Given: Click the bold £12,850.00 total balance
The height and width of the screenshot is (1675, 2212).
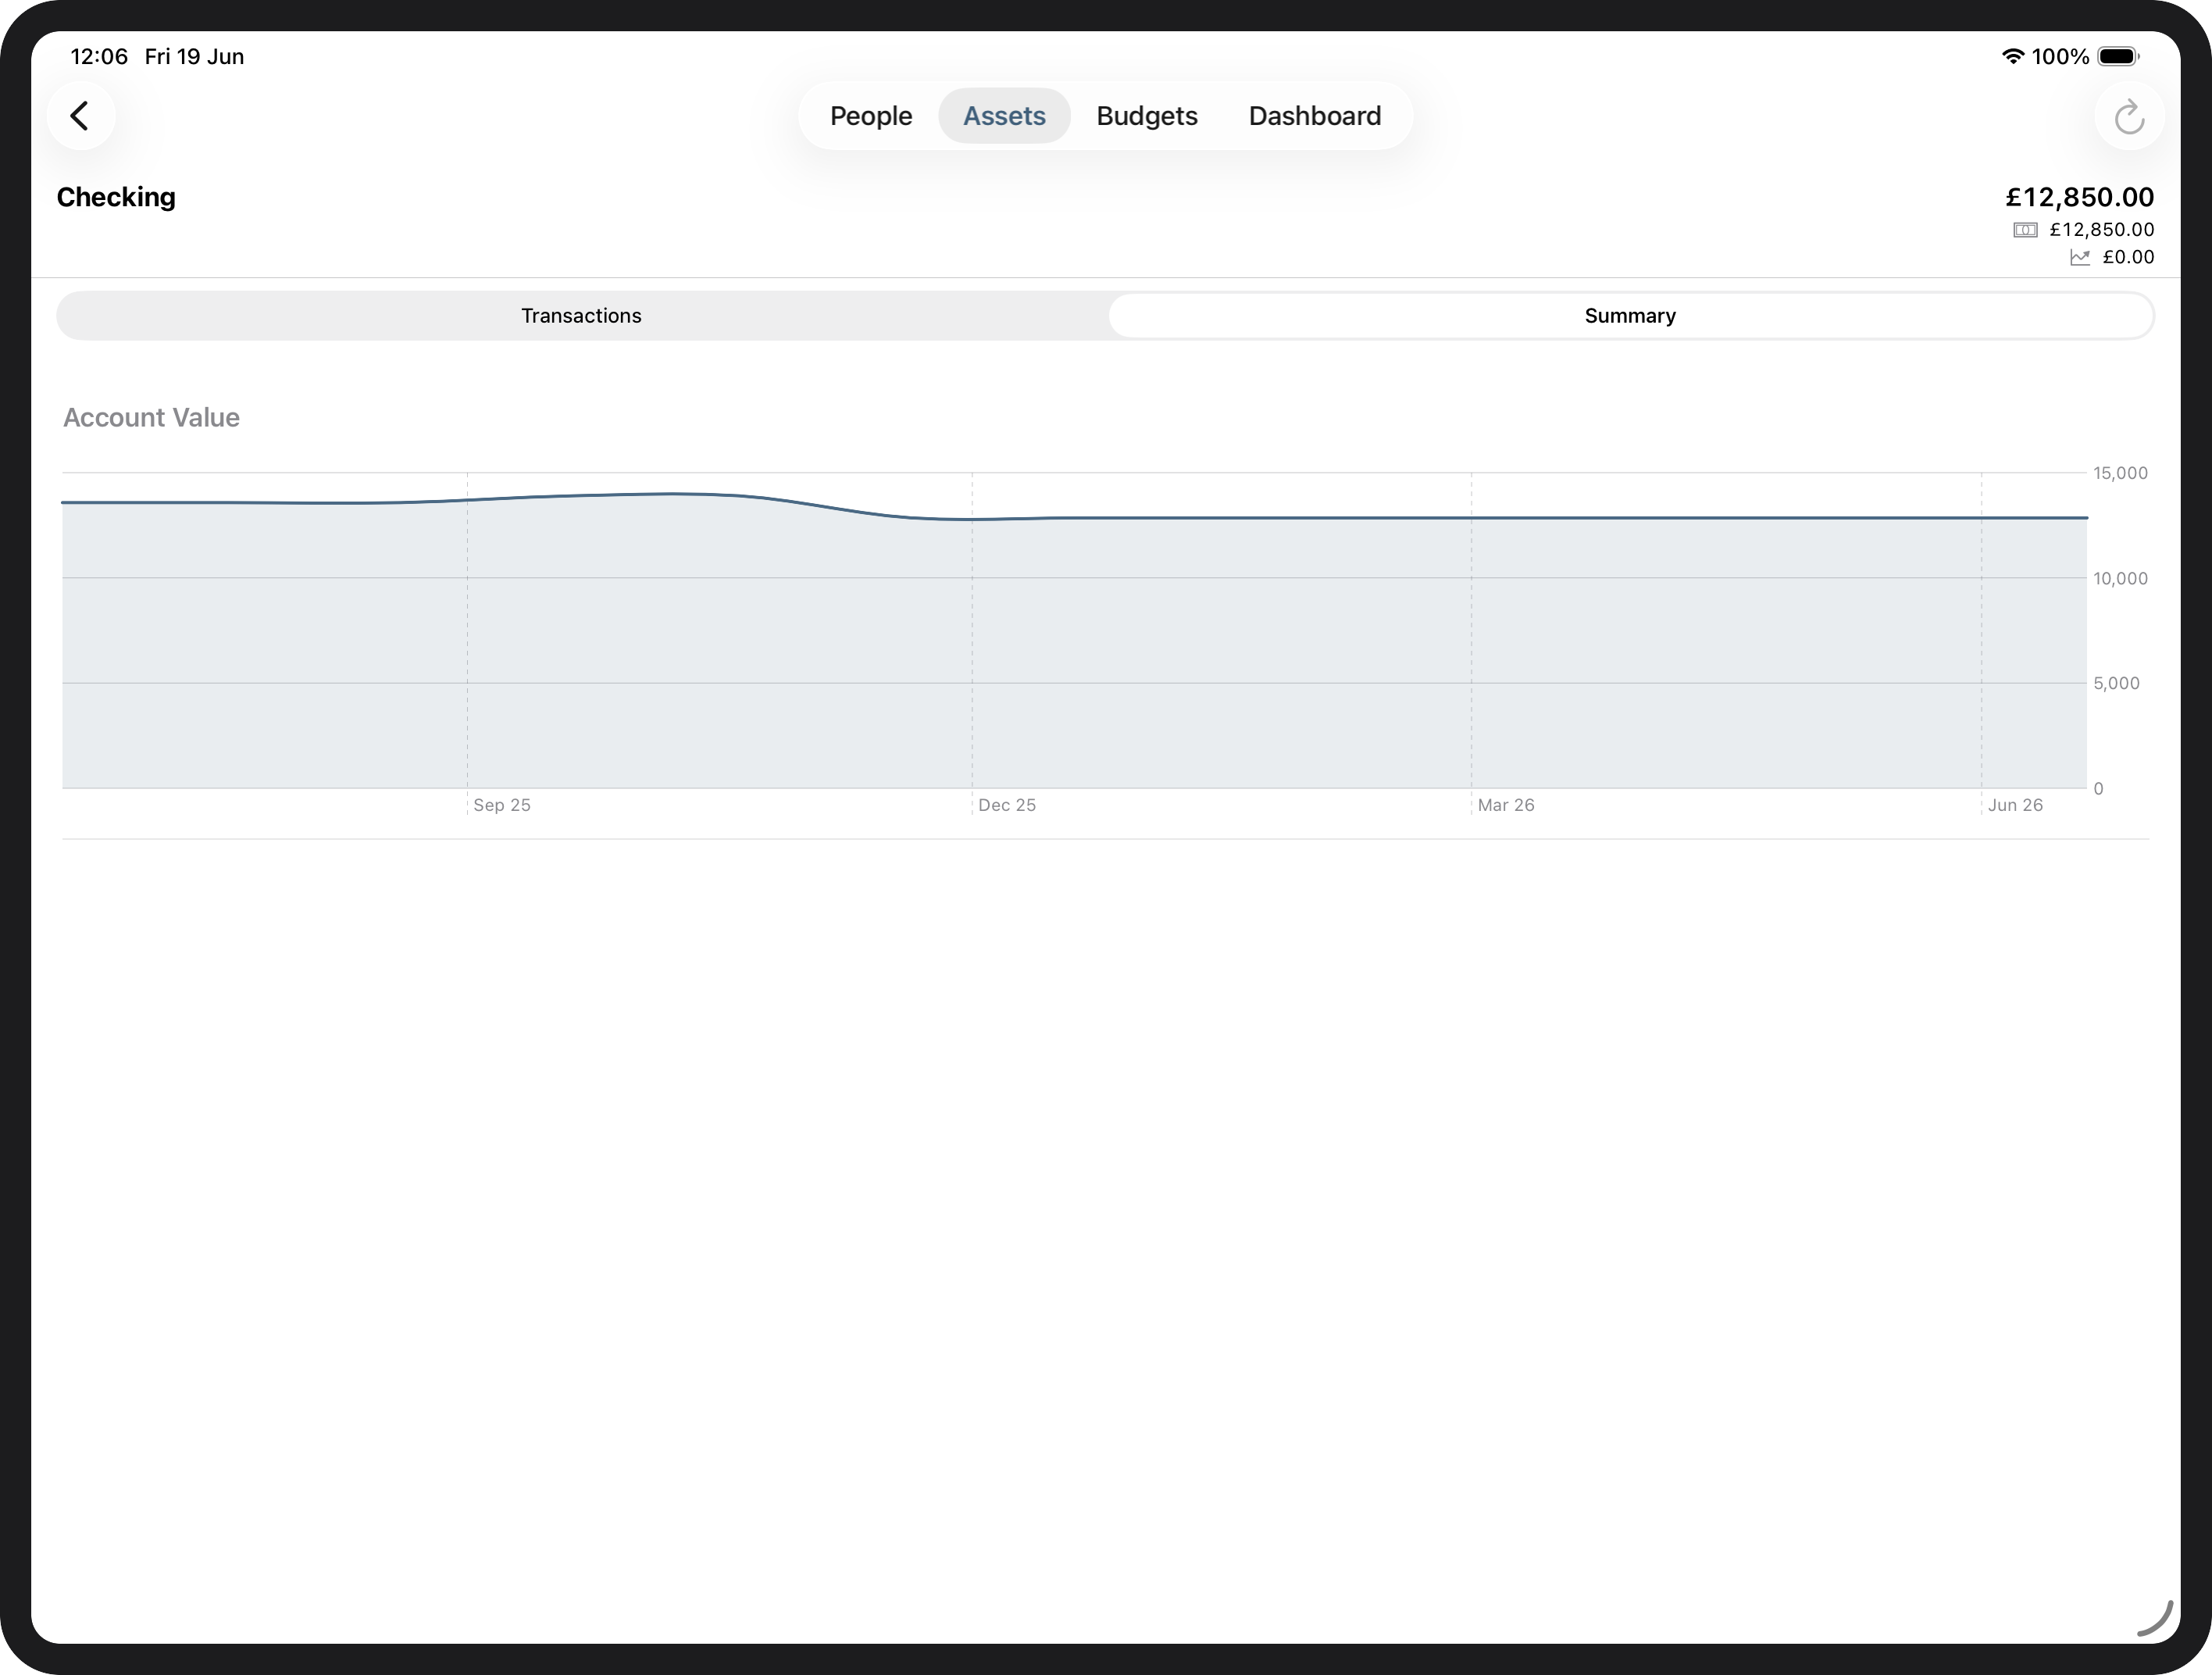Looking at the screenshot, I should 2080,197.
